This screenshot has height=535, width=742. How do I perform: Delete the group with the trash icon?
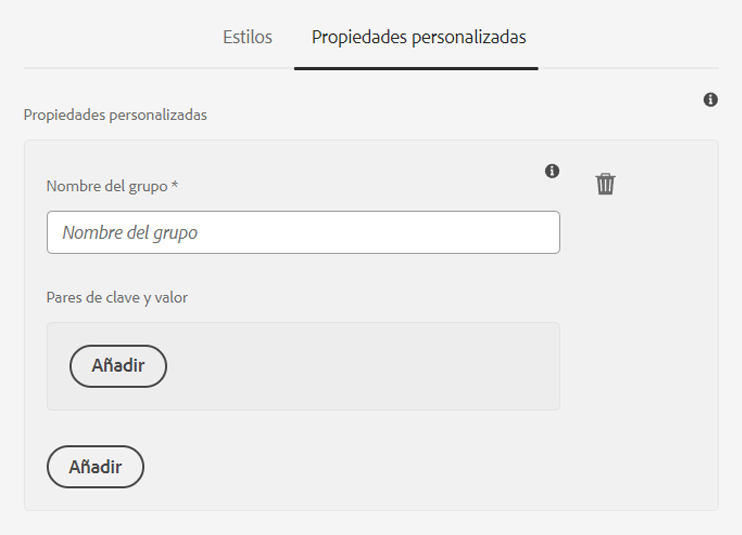coord(605,184)
